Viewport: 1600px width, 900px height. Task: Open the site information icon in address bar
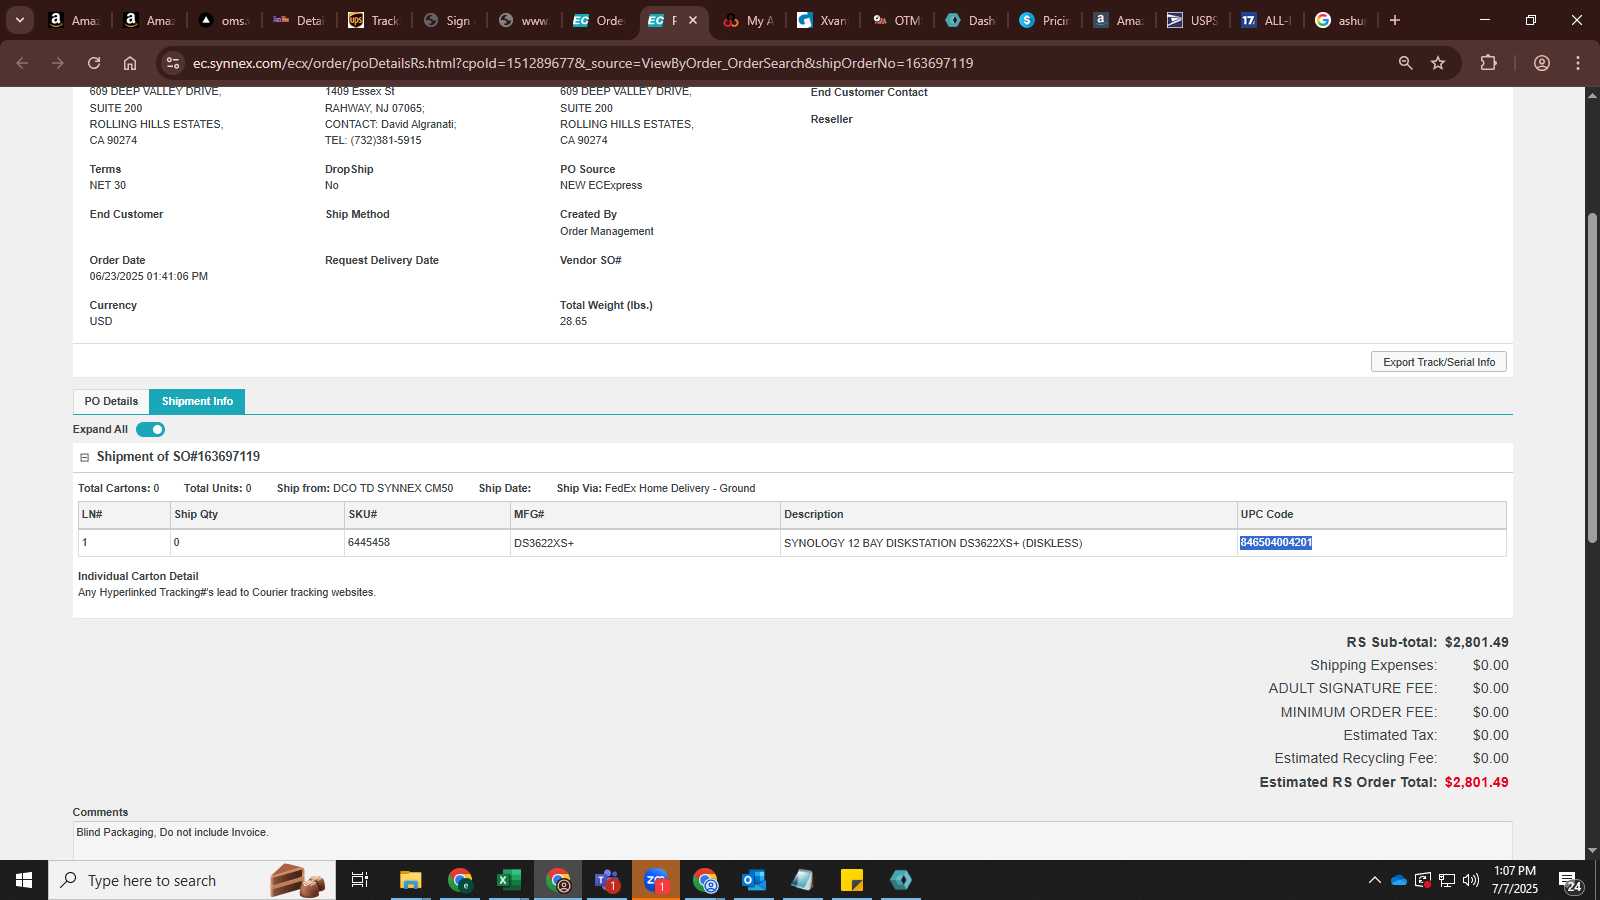tap(173, 63)
